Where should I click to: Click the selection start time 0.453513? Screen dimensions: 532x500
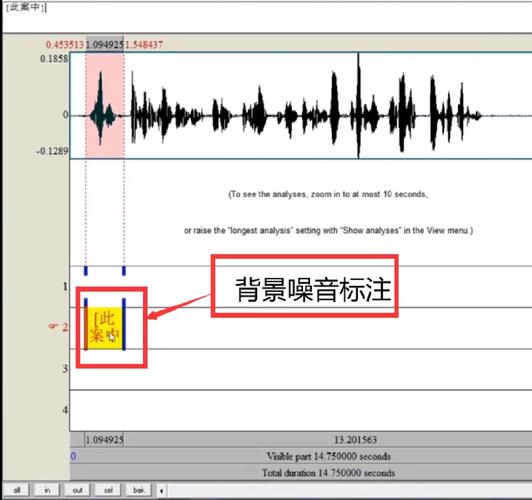coord(64,45)
